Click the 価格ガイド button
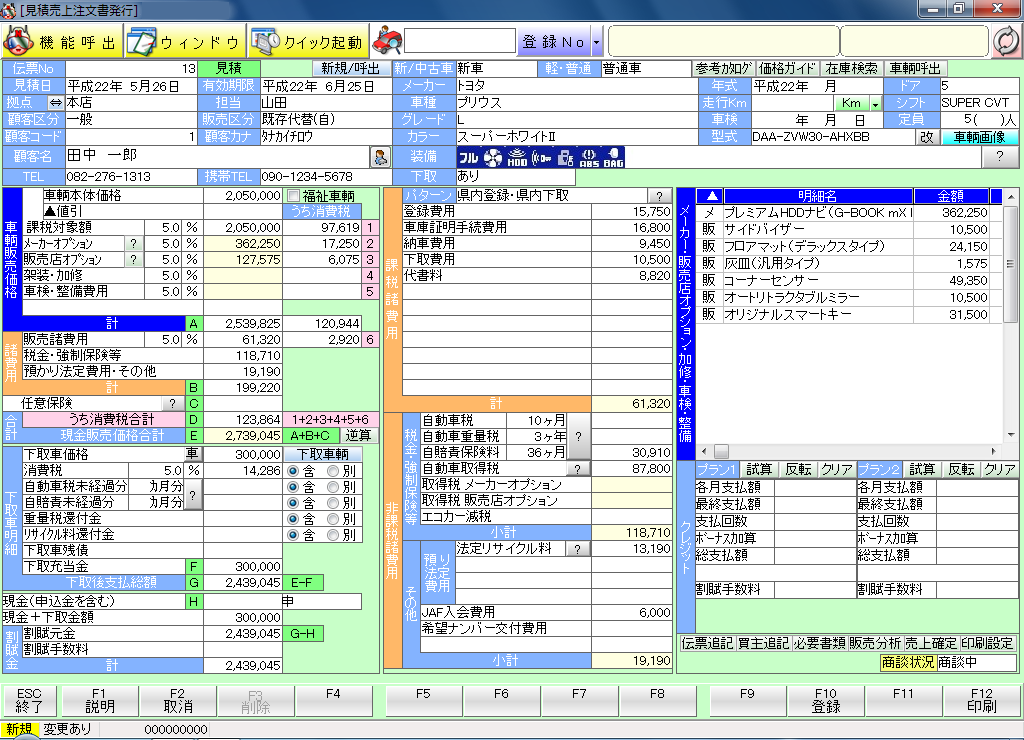1024x740 pixels. (787, 69)
